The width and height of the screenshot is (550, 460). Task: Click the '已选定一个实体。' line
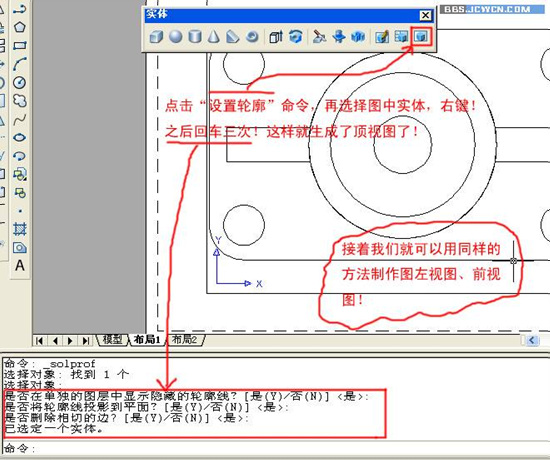tap(54, 428)
